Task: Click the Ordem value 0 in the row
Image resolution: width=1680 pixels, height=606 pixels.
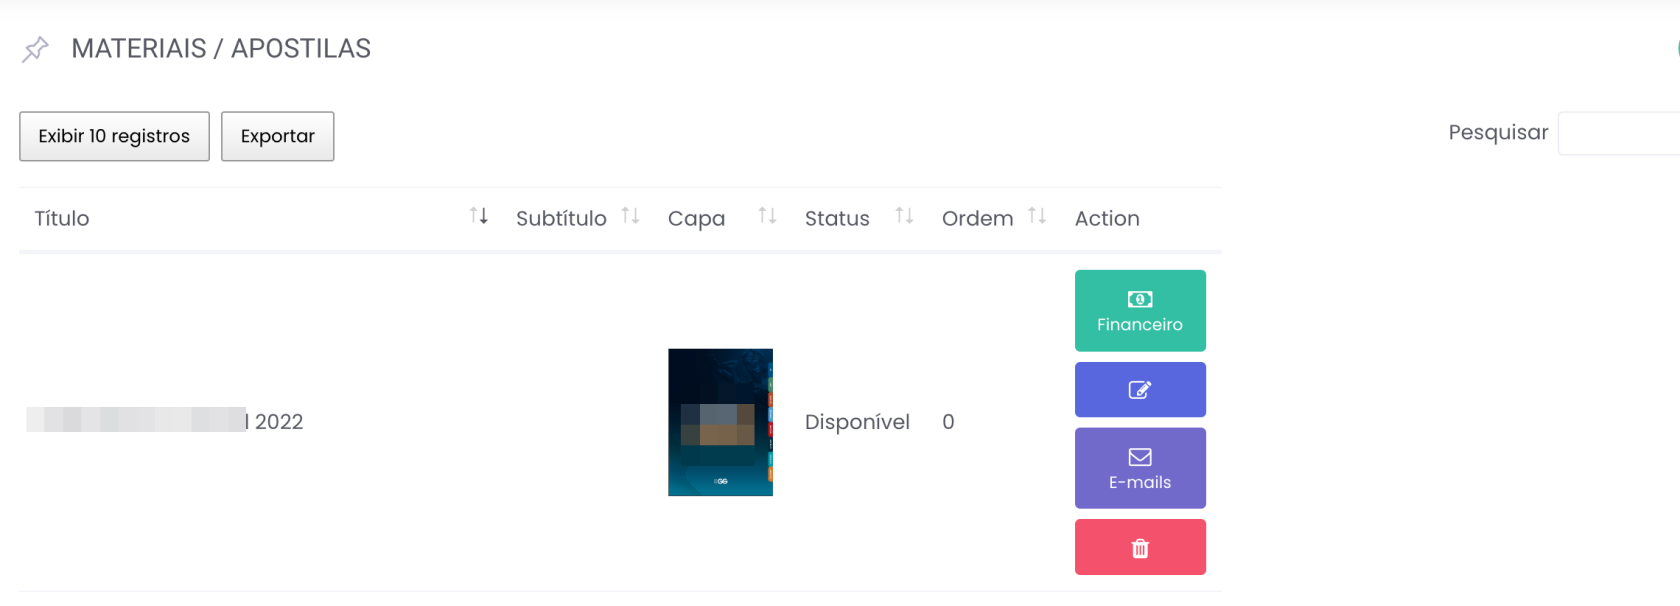Action: pyautogui.click(x=948, y=422)
